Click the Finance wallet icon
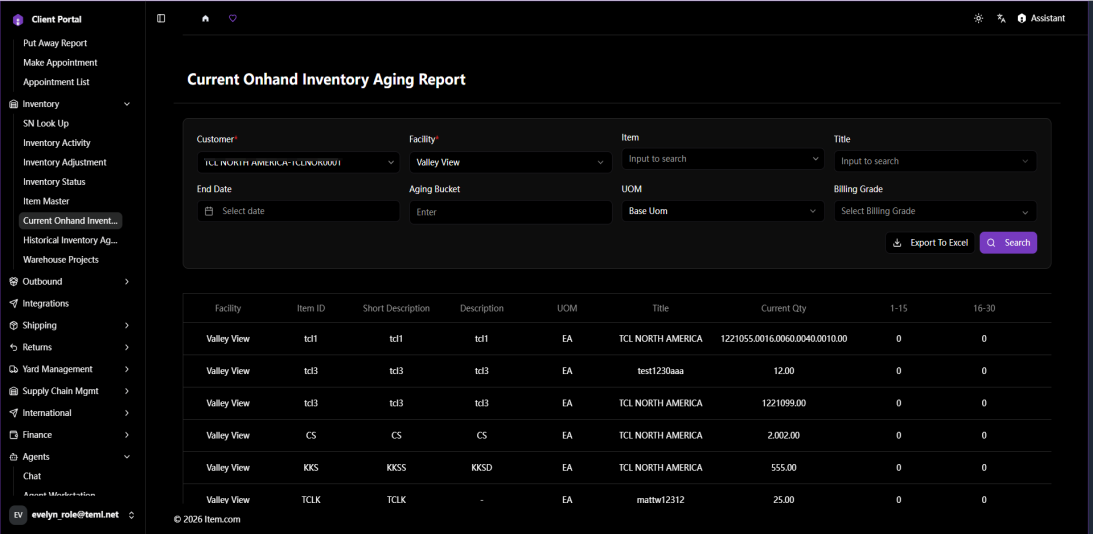Viewport: 1093px width, 534px height. [13, 434]
